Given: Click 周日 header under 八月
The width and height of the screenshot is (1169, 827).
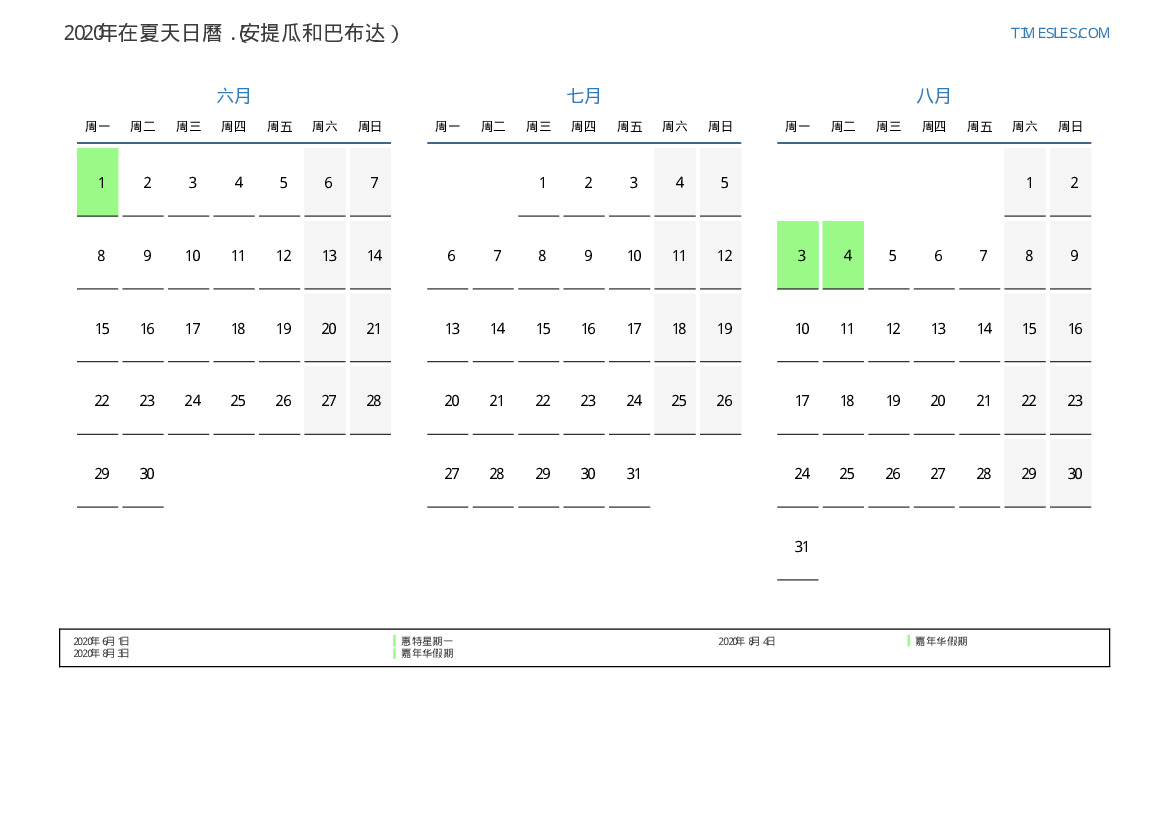Looking at the screenshot, I should click(1070, 127).
